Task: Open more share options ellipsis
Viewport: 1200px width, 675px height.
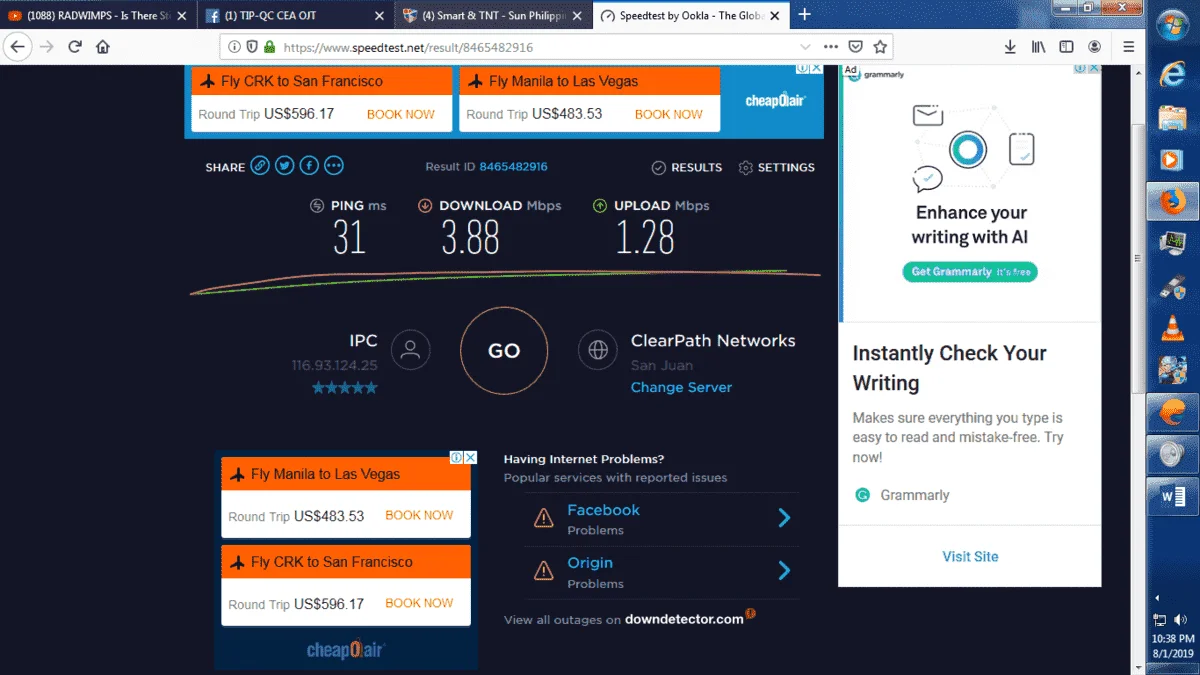Action: tap(334, 166)
